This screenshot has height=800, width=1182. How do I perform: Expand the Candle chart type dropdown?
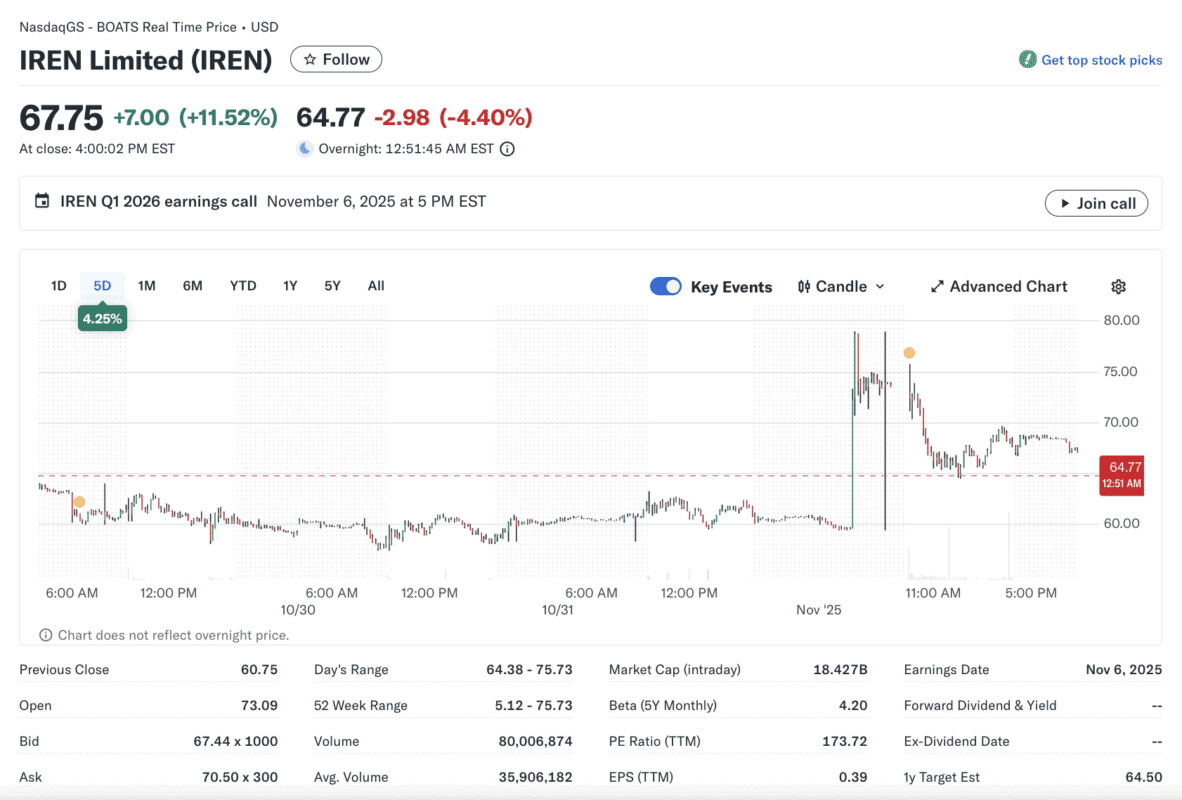[x=841, y=287]
